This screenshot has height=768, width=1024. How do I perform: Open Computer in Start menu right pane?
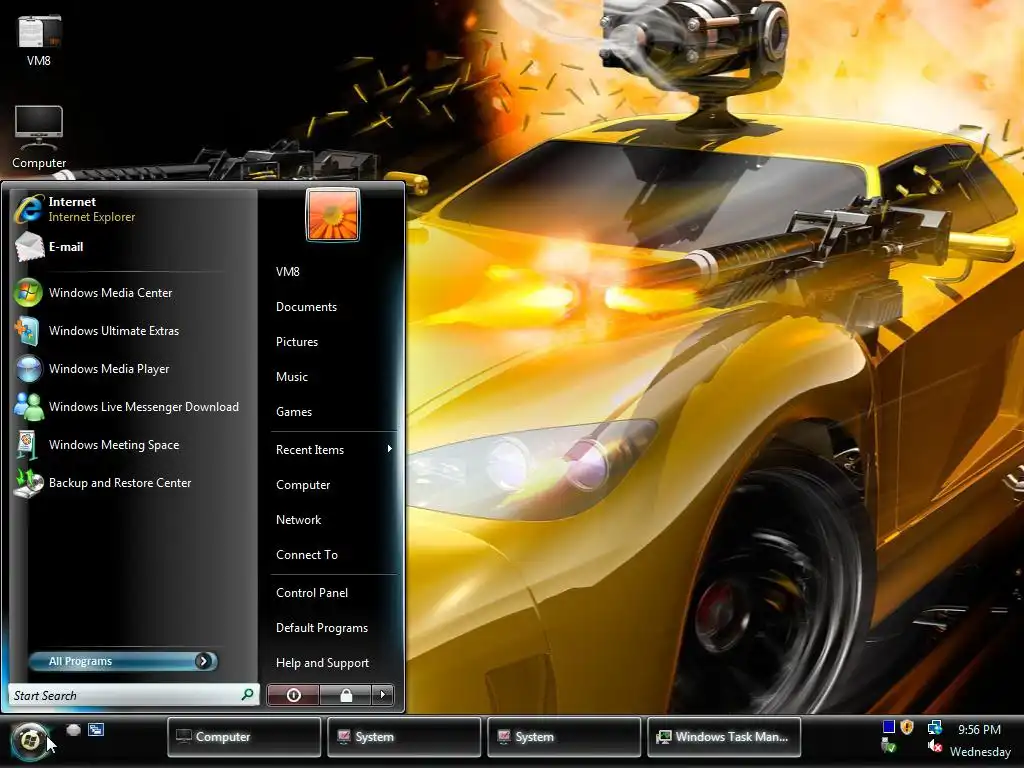click(303, 485)
